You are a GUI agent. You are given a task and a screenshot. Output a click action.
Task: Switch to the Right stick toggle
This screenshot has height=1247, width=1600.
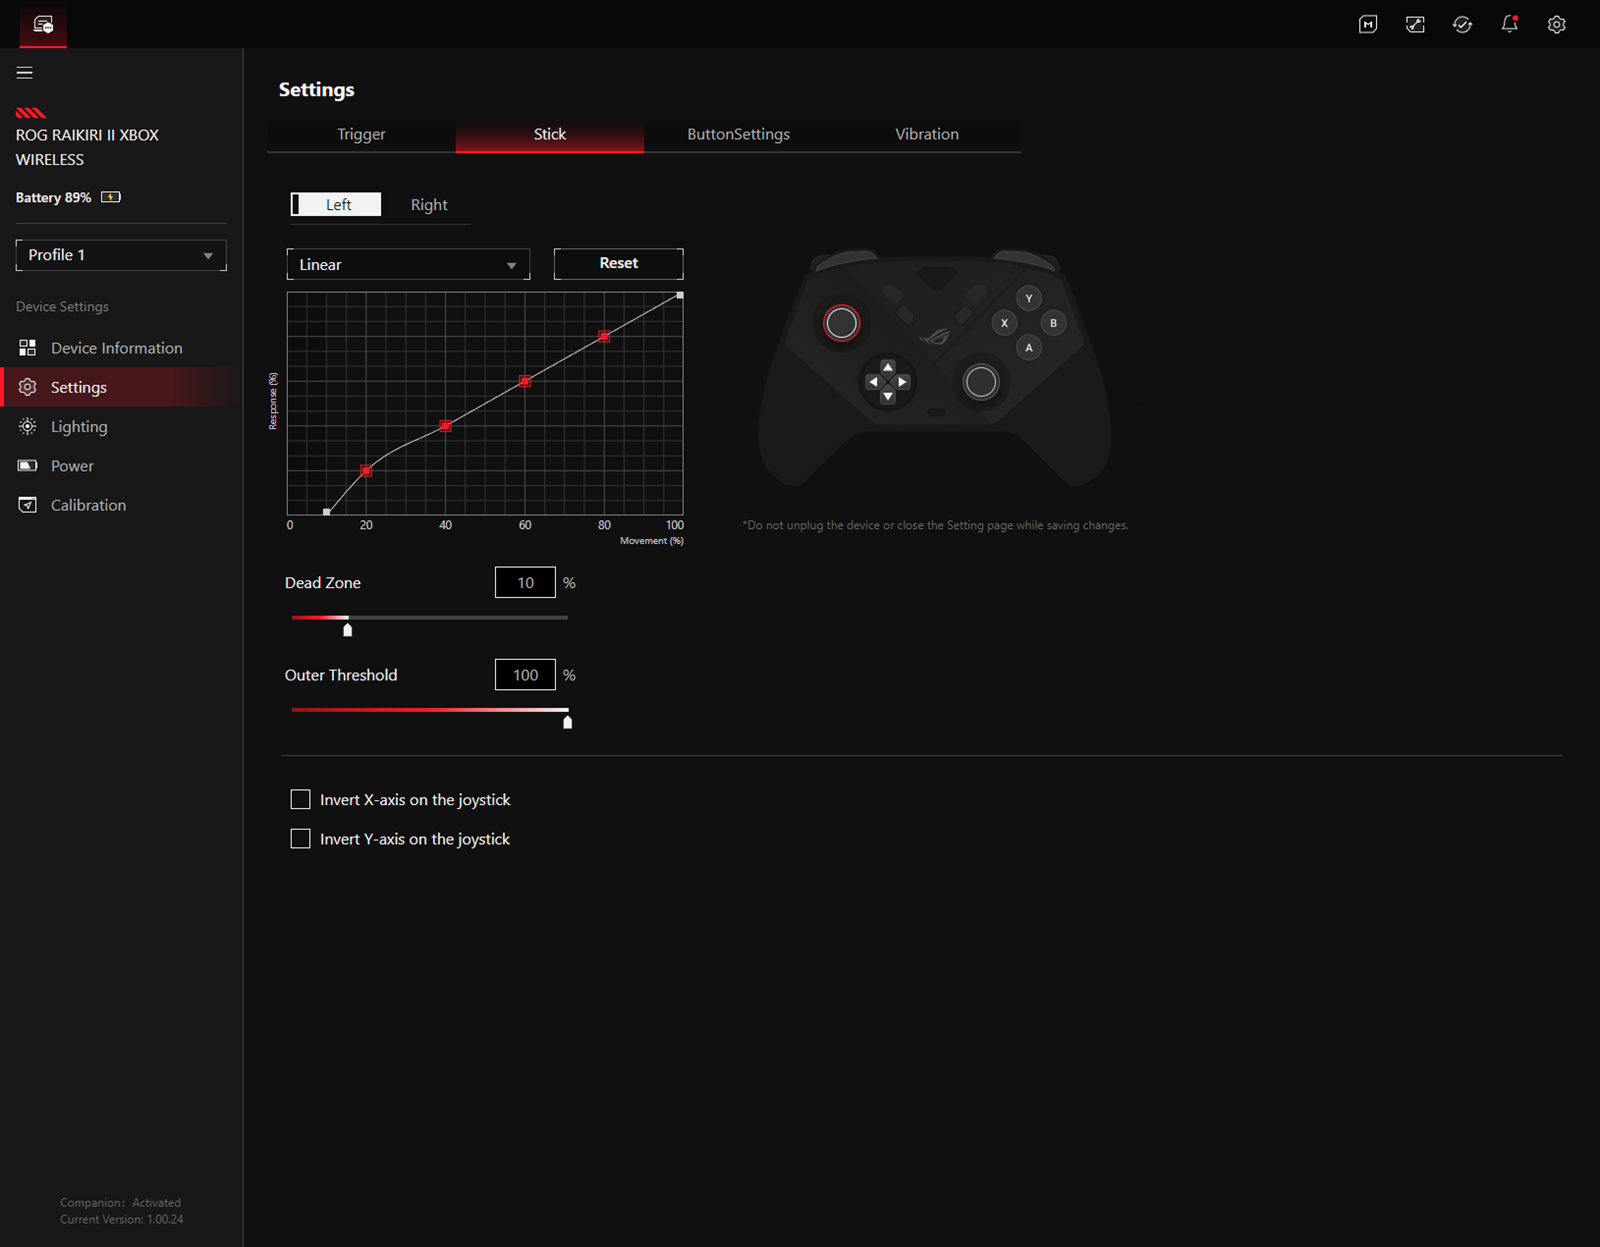429,205
